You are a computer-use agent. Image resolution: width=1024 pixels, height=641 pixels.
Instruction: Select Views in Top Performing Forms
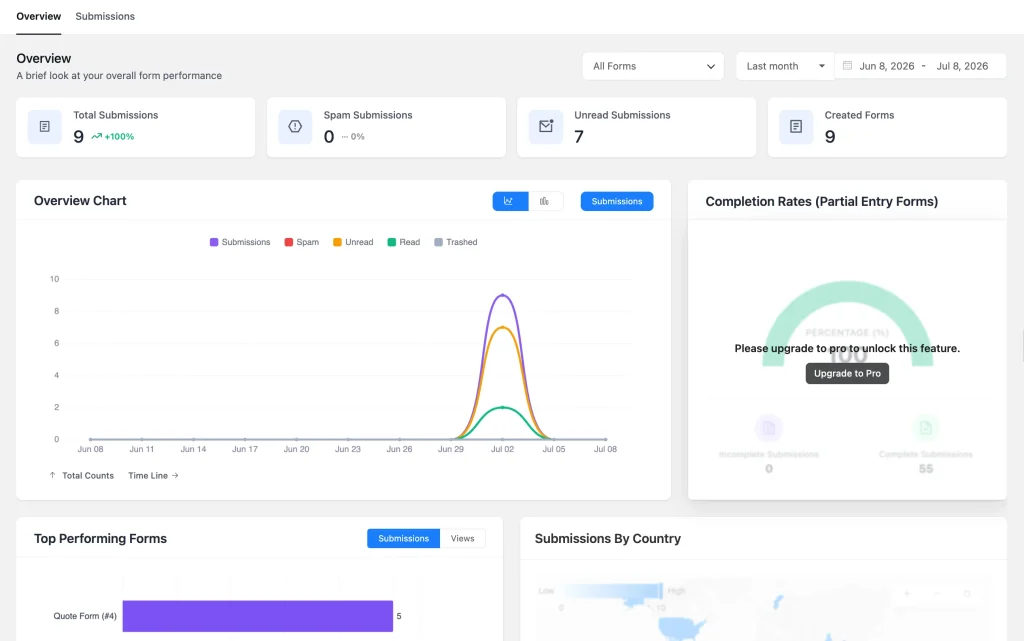[x=462, y=539]
